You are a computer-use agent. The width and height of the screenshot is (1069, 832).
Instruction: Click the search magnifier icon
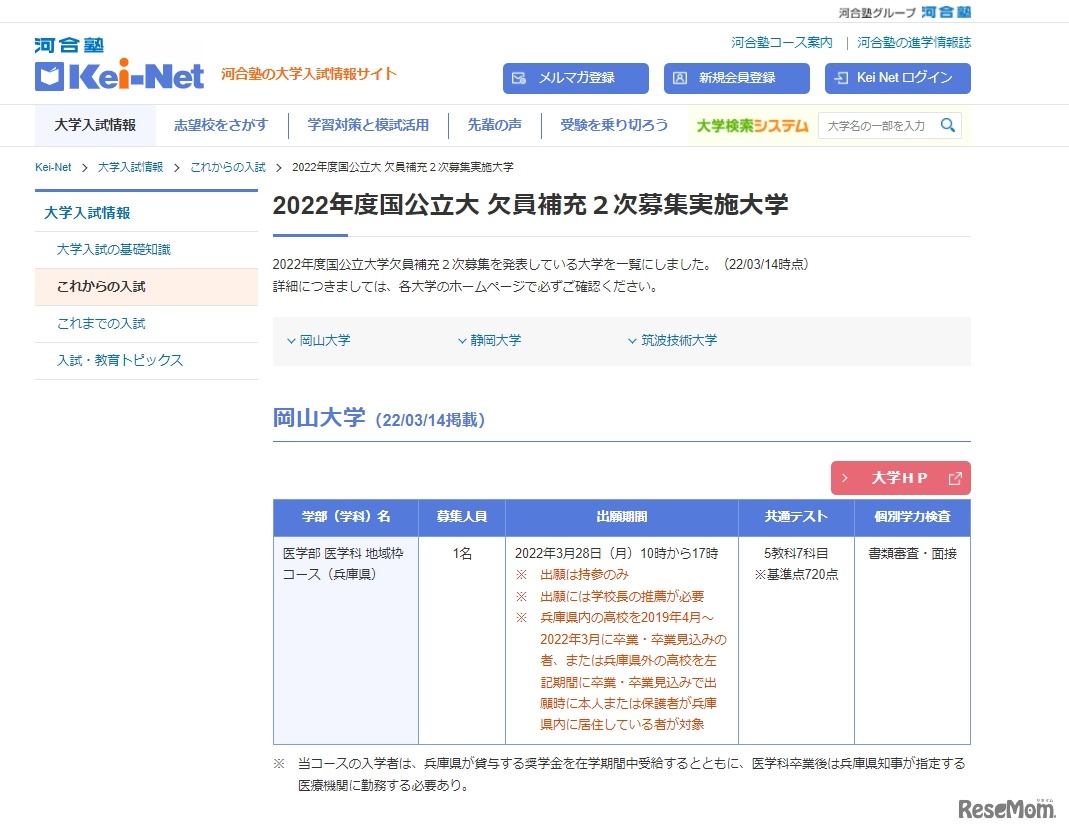click(x=947, y=126)
